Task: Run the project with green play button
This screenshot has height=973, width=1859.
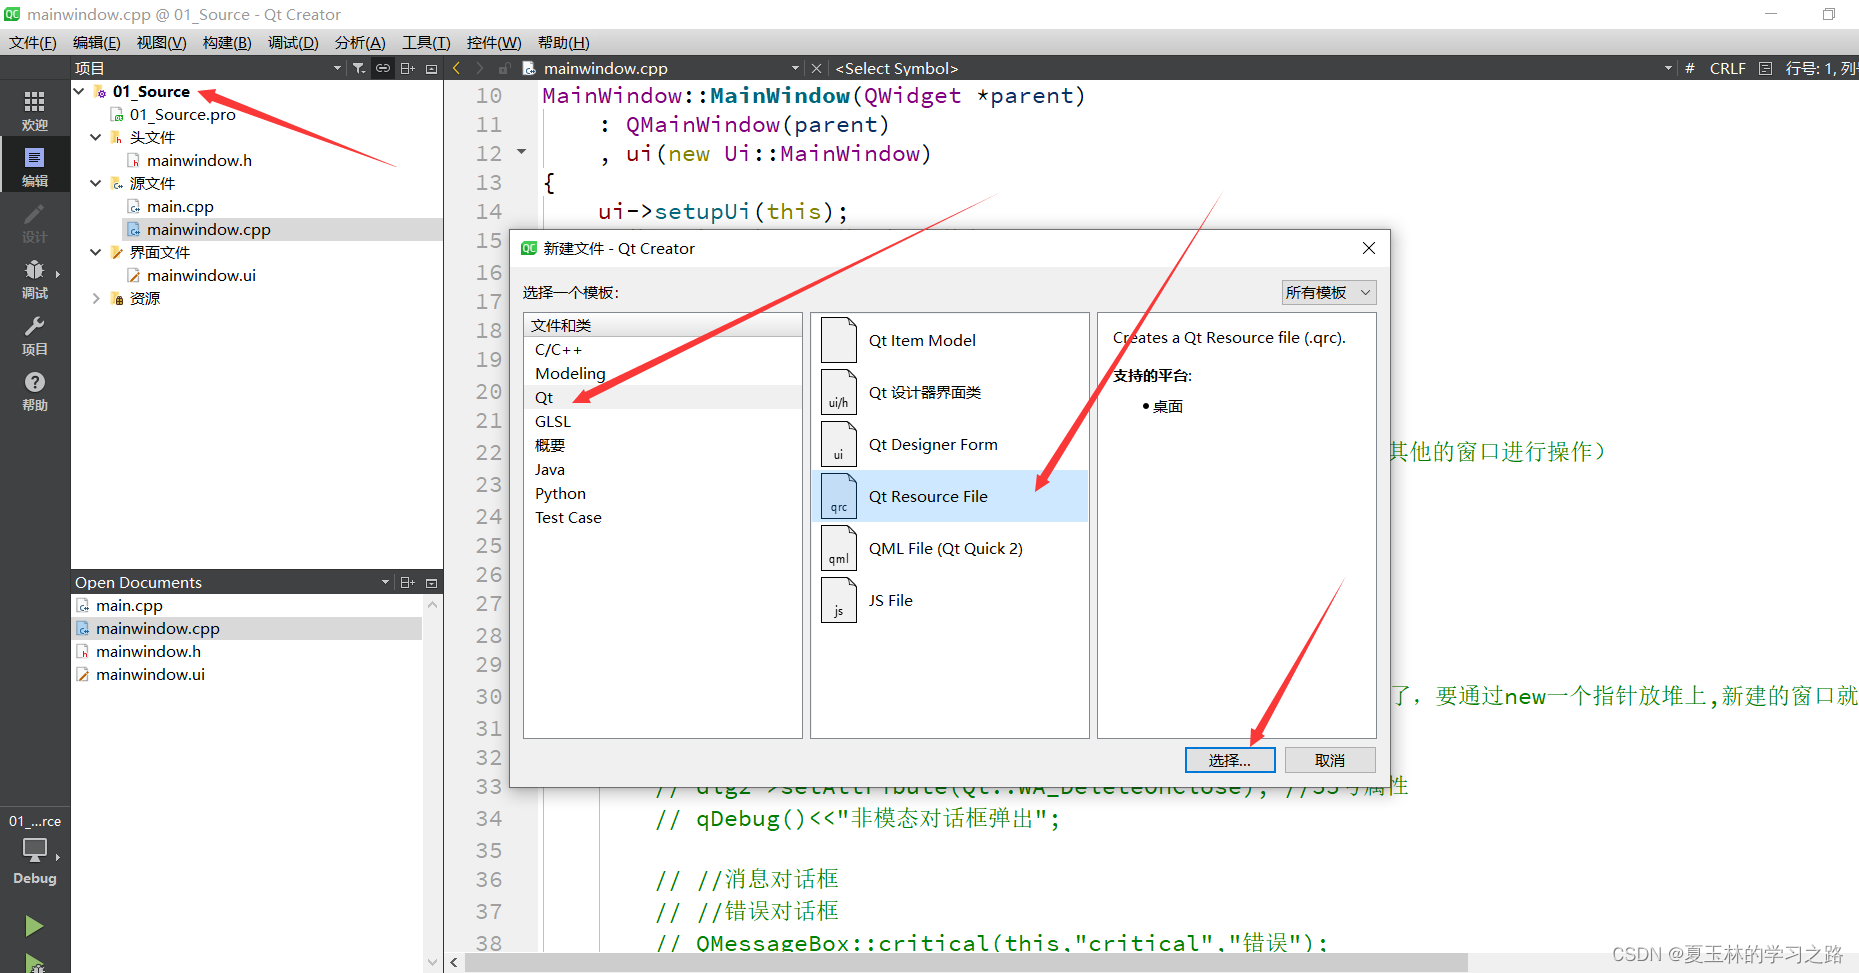Action: pyautogui.click(x=34, y=926)
